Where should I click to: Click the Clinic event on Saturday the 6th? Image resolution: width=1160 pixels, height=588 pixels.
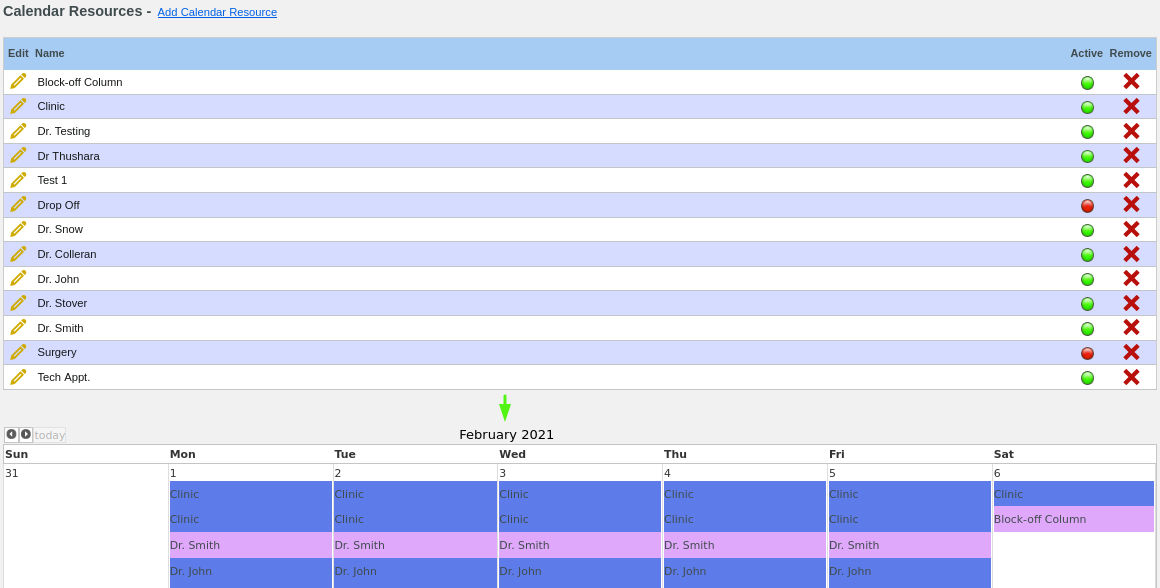point(1073,493)
